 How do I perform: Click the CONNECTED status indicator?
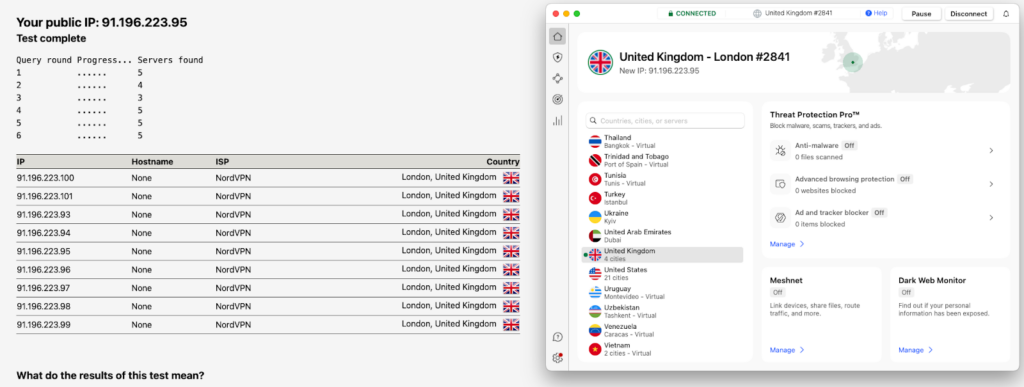pyautogui.click(x=691, y=13)
